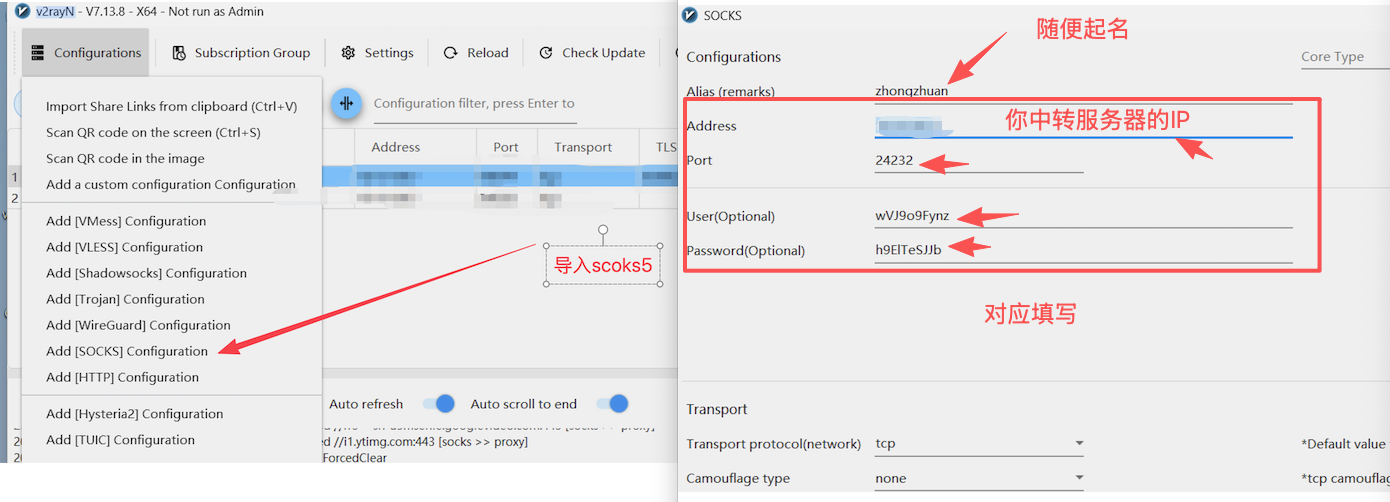Image resolution: width=1390 pixels, height=502 pixels.
Task: Click the v2rayN logo in title bar
Action: 23,11
